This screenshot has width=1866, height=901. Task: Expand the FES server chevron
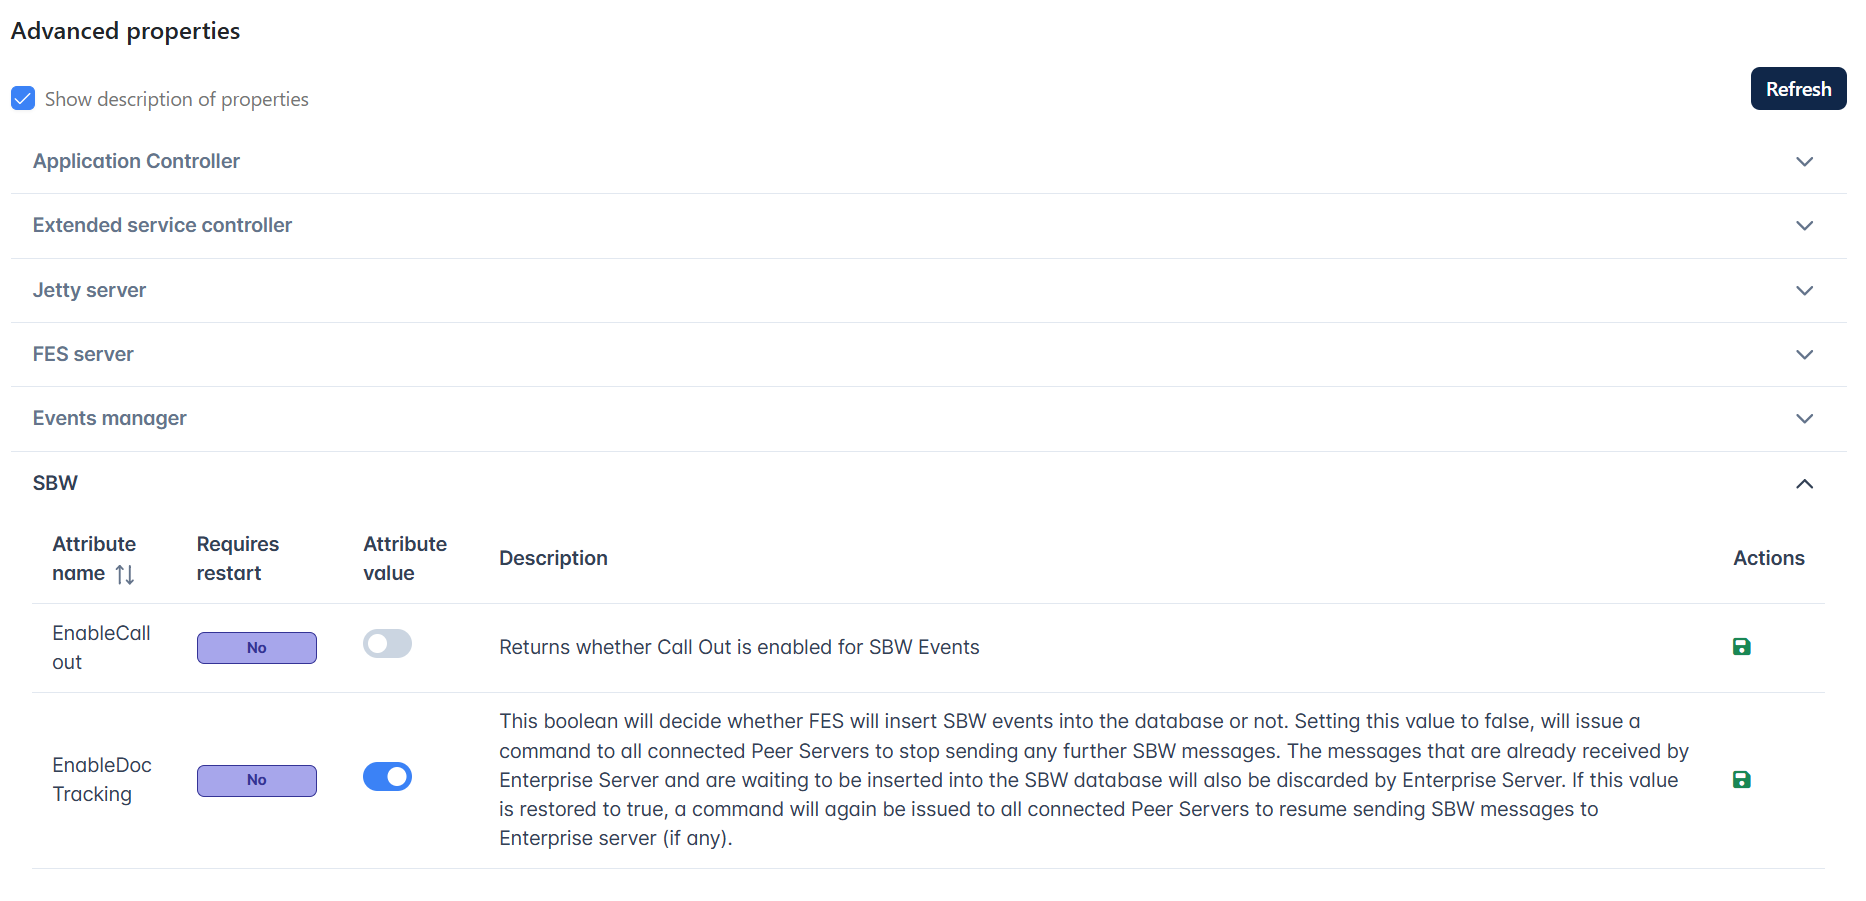coord(1804,355)
